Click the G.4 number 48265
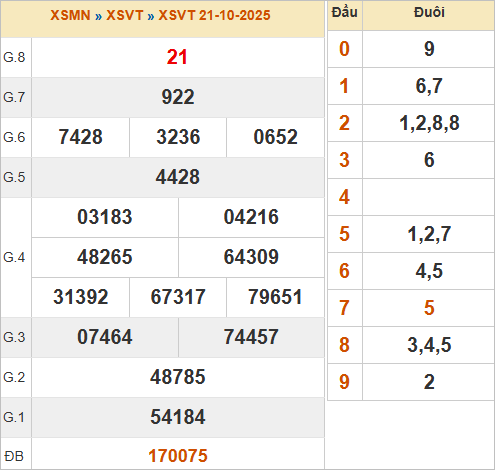This screenshot has height=470, width=495. tap(105, 257)
